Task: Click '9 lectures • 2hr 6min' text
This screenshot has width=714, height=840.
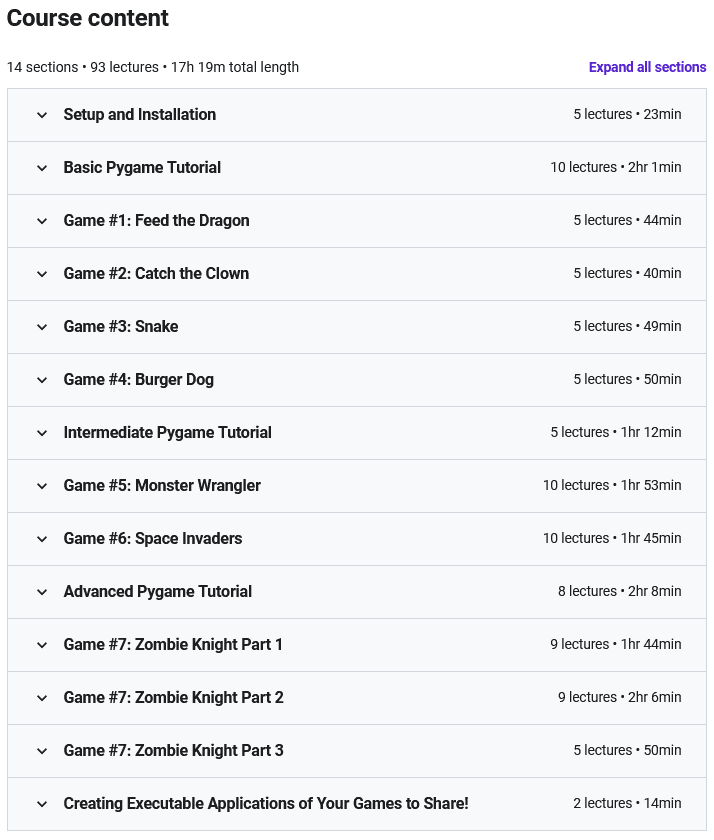Action: pyautogui.click(x=620, y=698)
